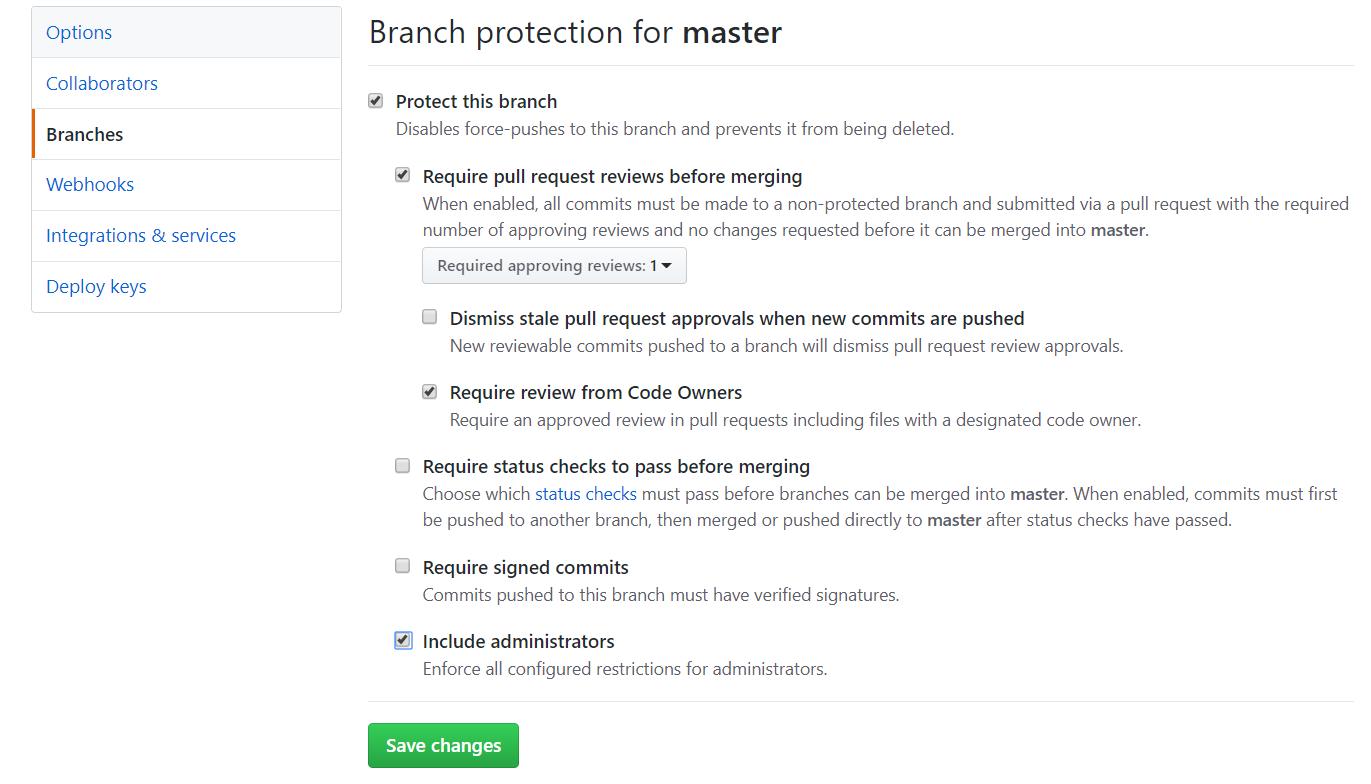Image resolution: width=1371 pixels, height=784 pixels.
Task: Click the 'Require signed commits' label text
Action: (525, 567)
